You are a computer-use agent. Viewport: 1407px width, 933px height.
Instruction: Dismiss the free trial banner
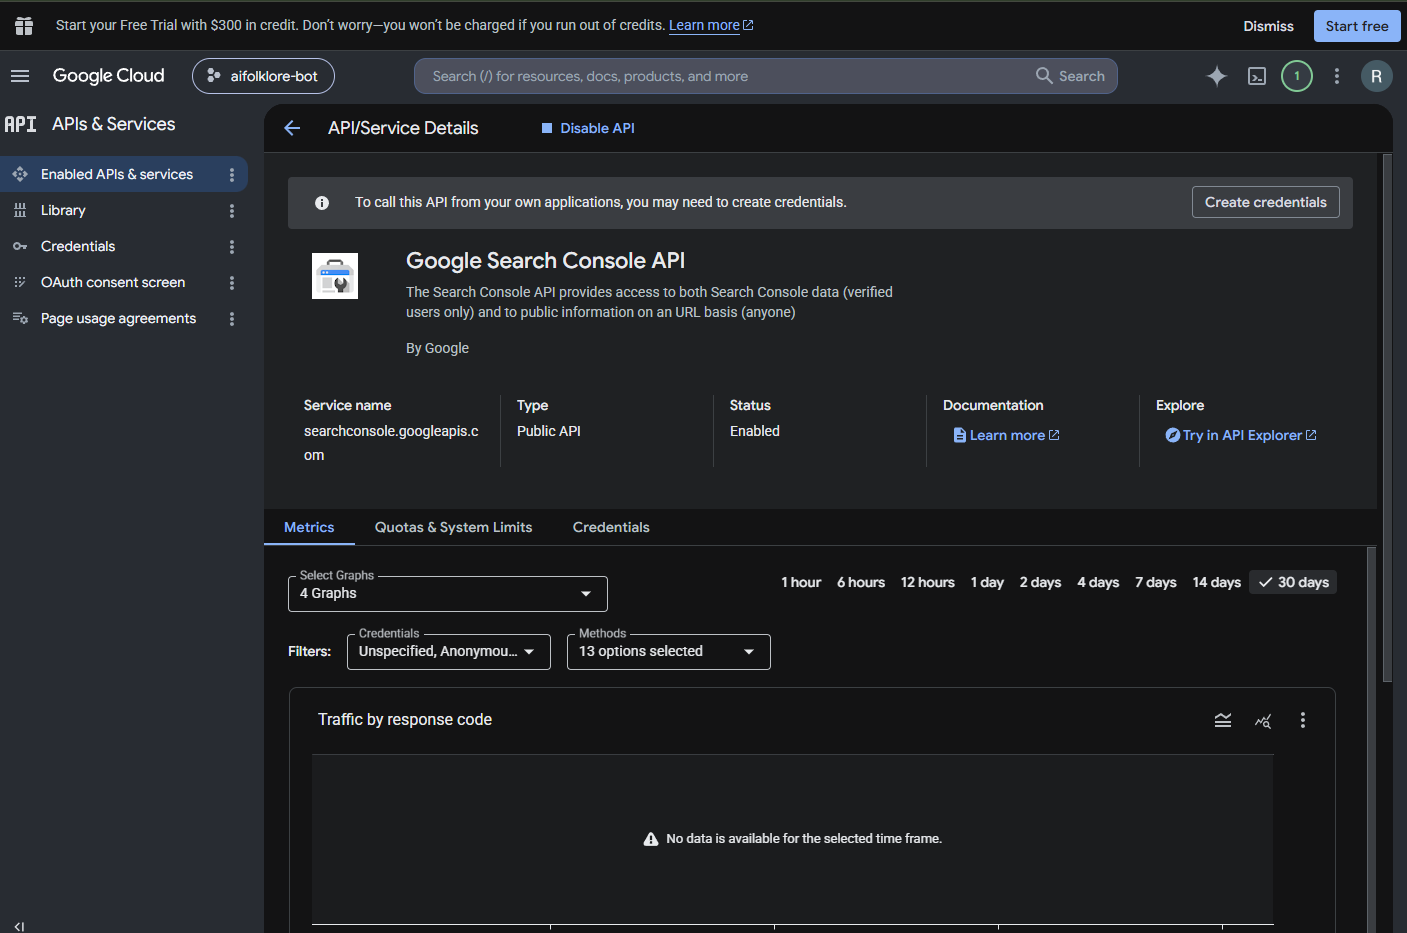coord(1268,26)
